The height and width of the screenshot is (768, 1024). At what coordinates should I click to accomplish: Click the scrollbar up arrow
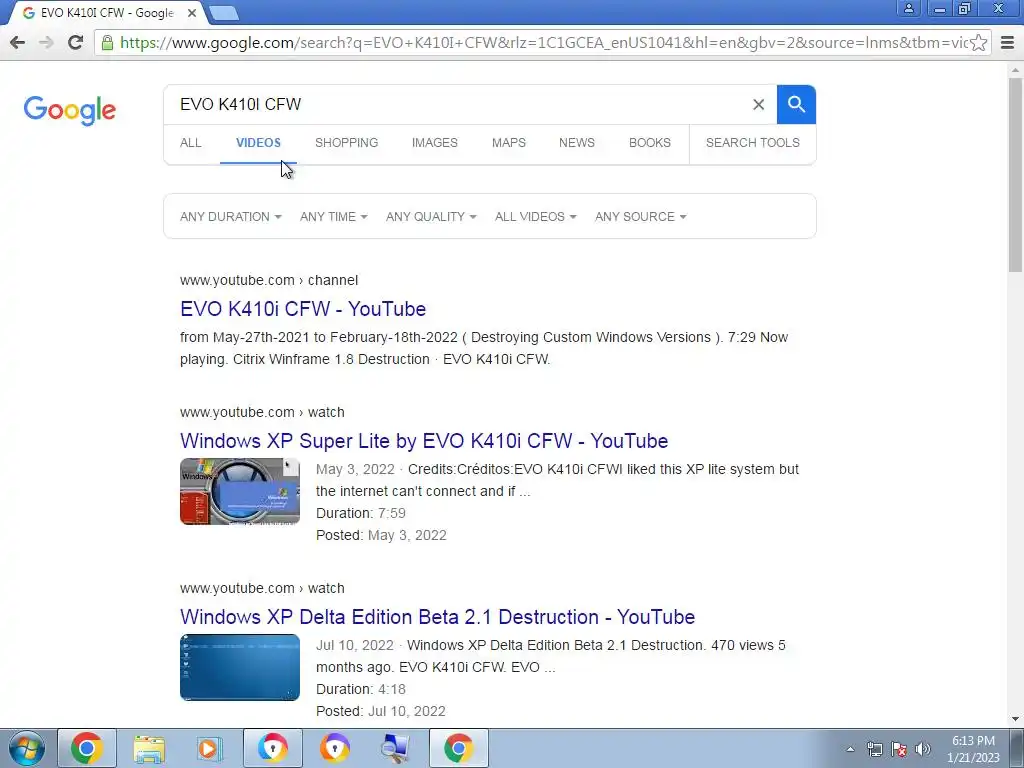pyautogui.click(x=1015, y=69)
